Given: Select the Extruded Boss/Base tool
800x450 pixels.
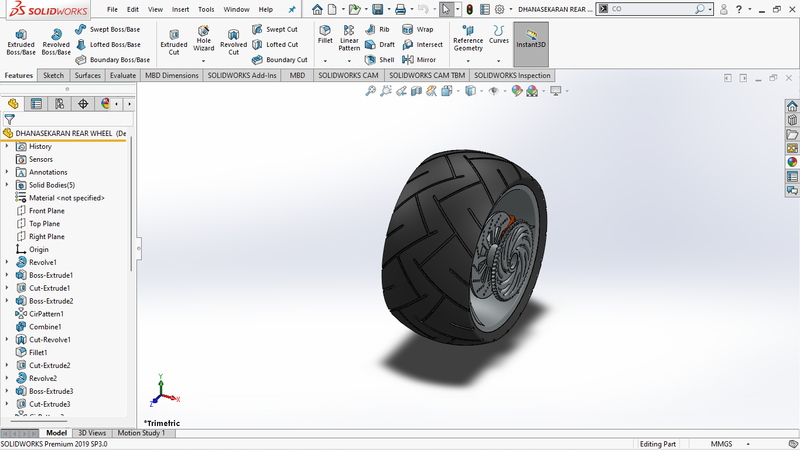Looking at the screenshot, I should [x=20, y=39].
